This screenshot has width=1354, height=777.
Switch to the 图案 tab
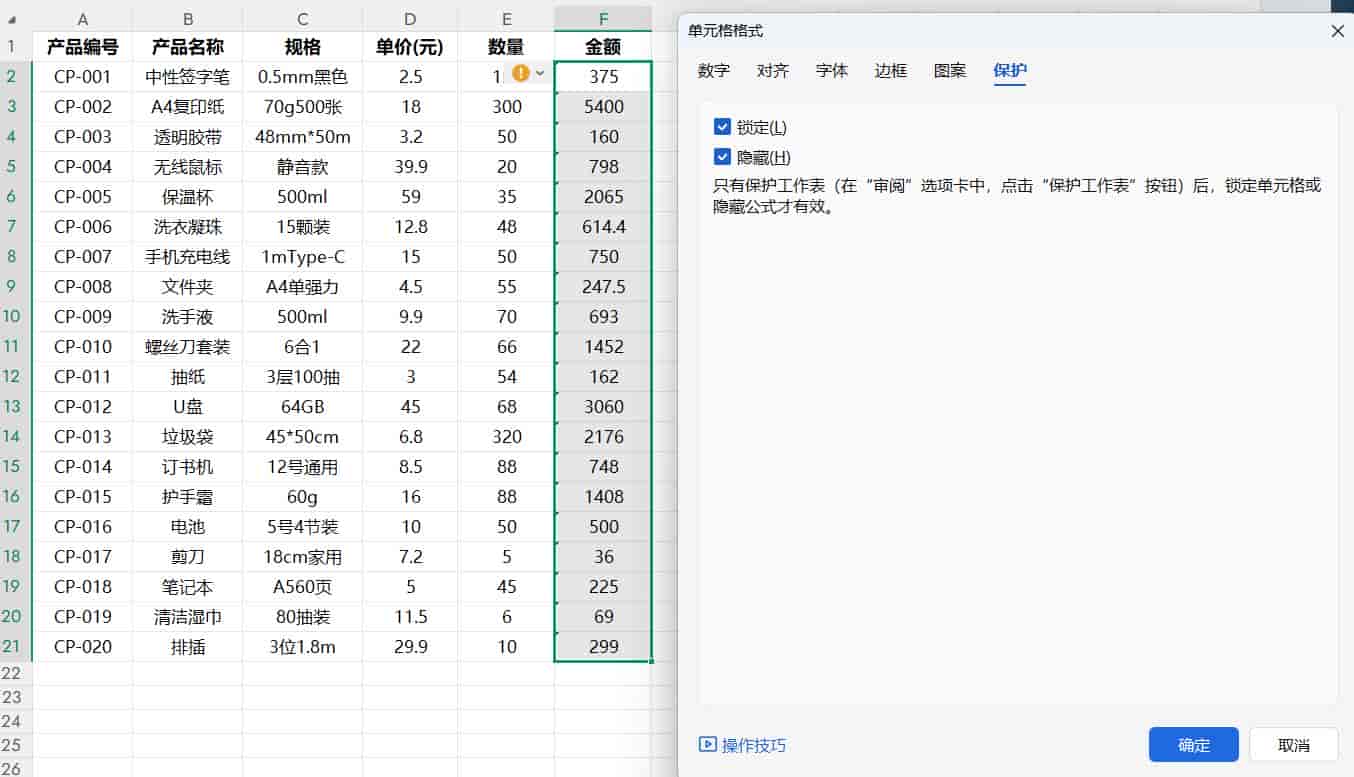tap(950, 70)
